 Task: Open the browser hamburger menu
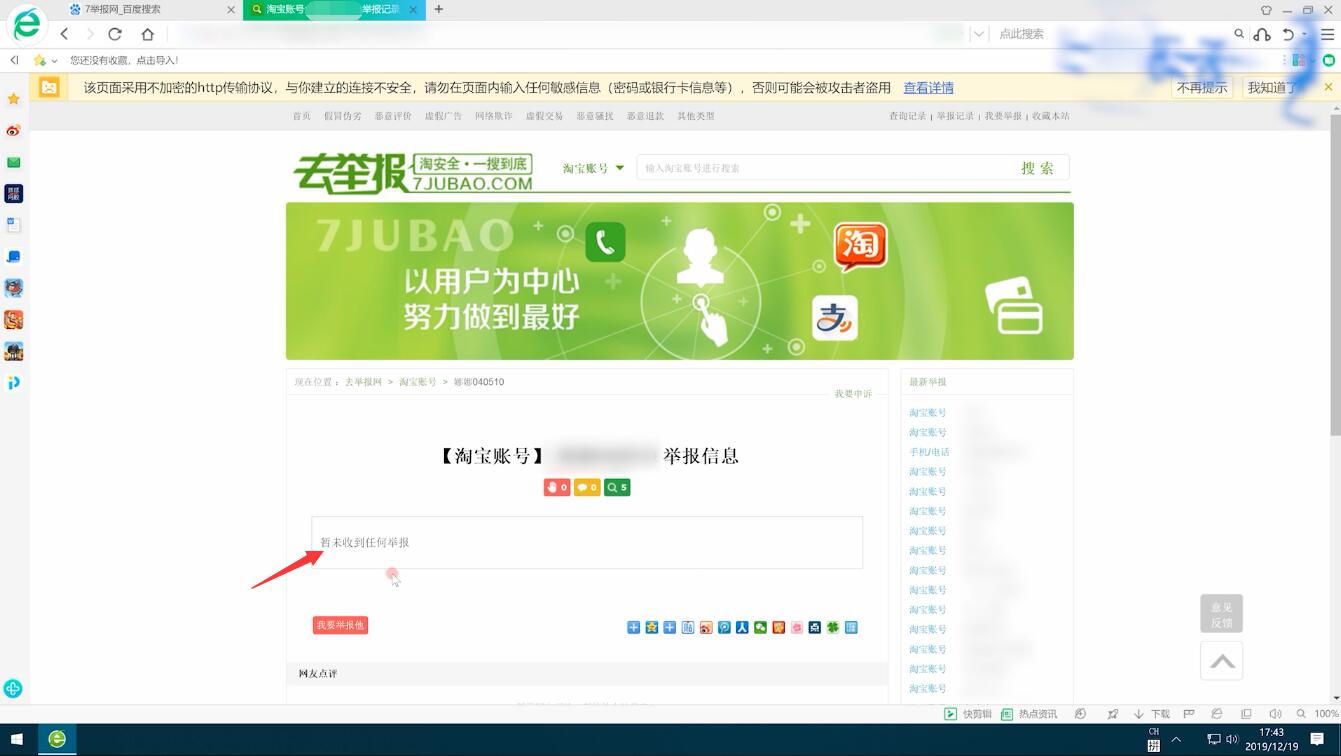[x=1327, y=34]
